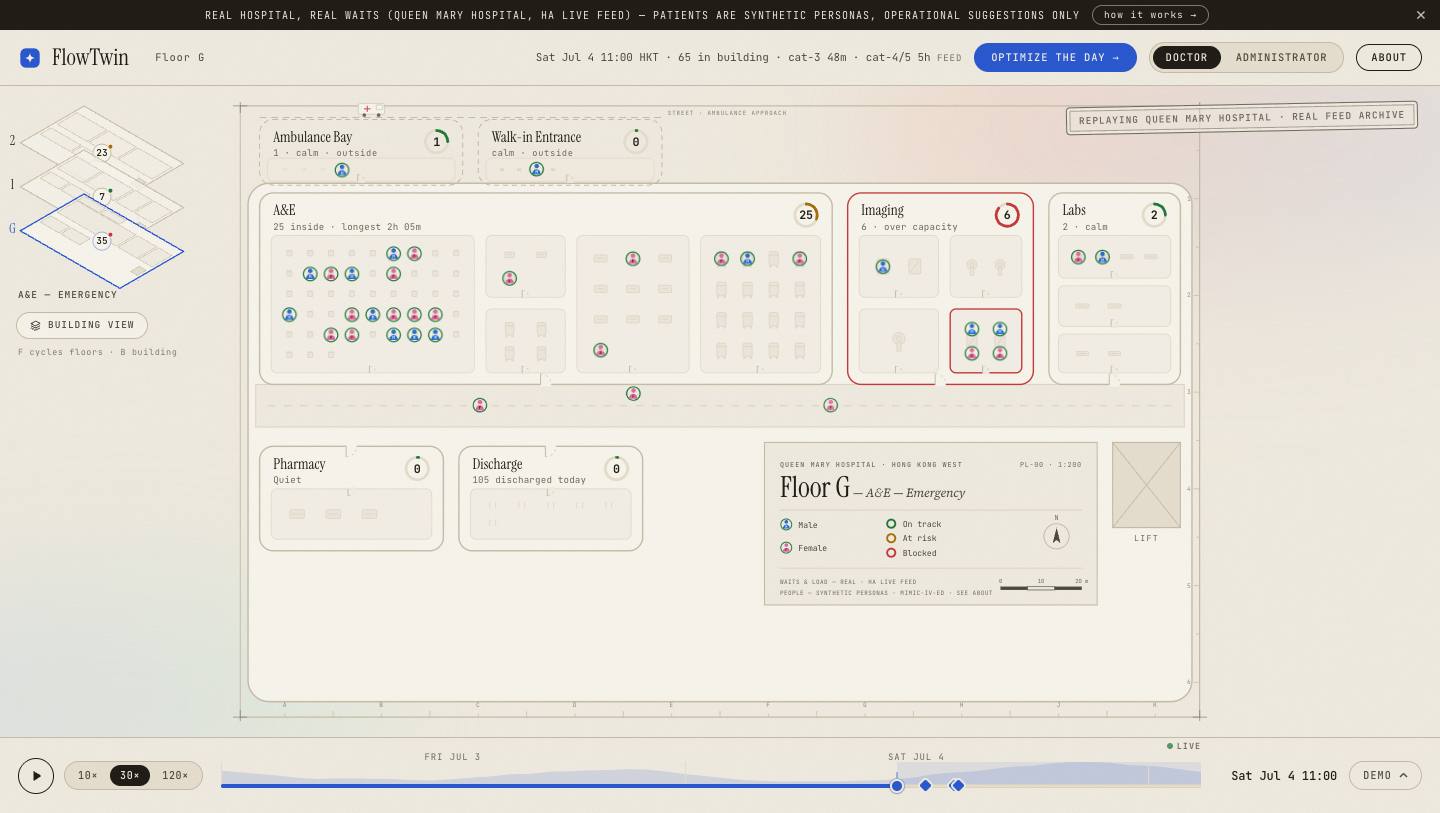Expand the DEMO menu
Screen dimensions: 1440x813
(x=1385, y=776)
